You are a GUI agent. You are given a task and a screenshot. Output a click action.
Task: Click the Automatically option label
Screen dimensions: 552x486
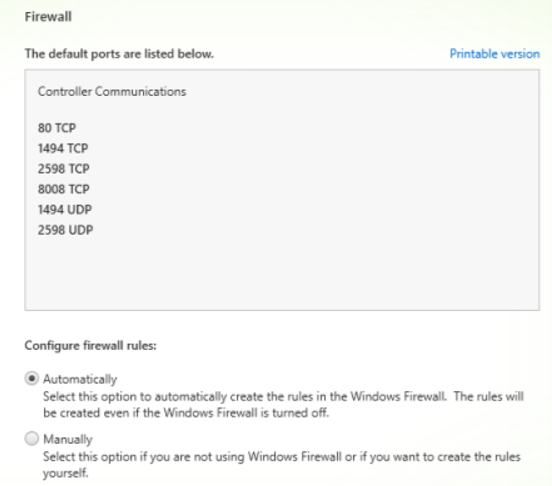click(x=80, y=379)
